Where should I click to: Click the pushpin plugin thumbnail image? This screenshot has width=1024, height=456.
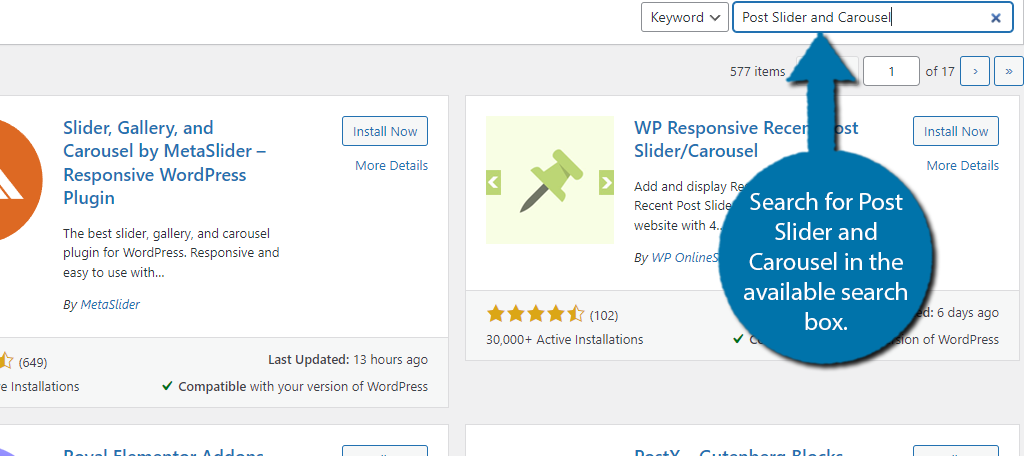[x=550, y=180]
